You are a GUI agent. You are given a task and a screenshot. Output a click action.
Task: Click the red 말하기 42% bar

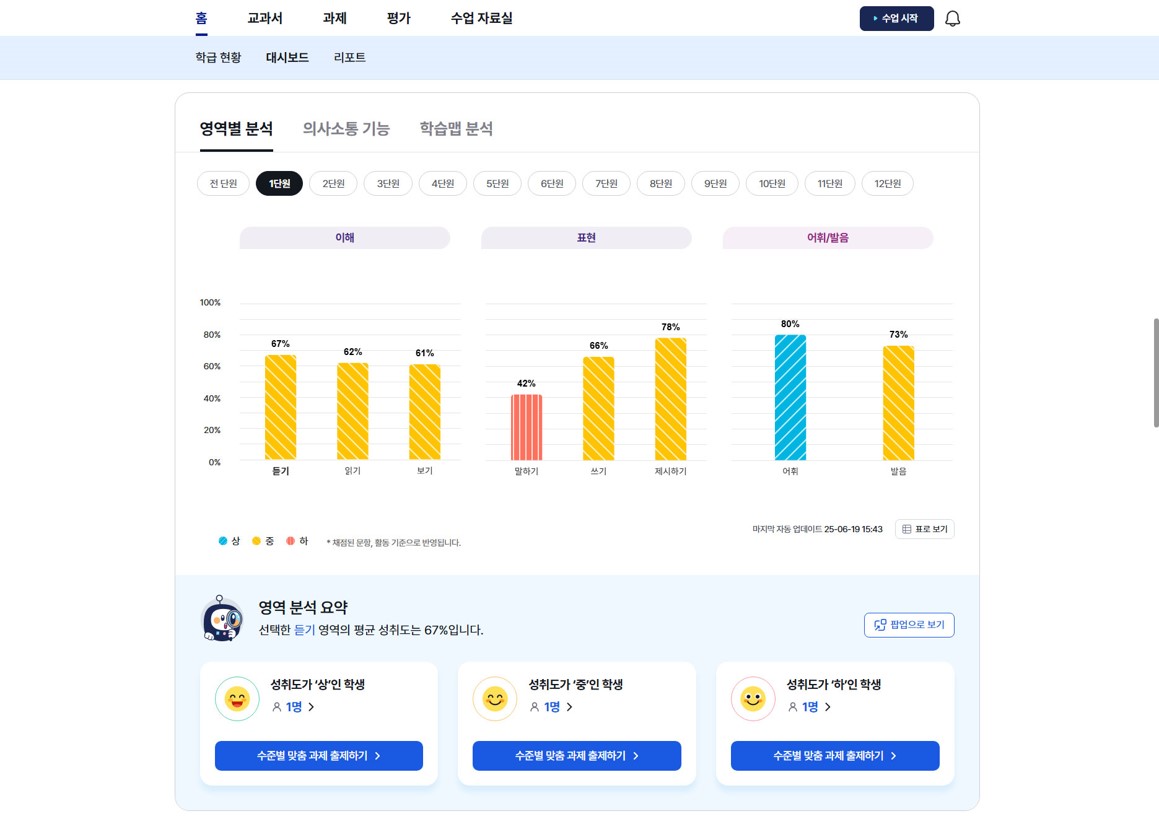[526, 427]
